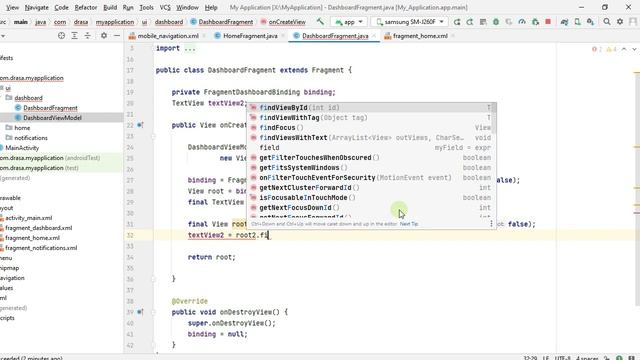Image resolution: width=640 pixels, height=360 pixels.
Task: Select fragment_dashboard.xml in project tree
Action: (38, 228)
